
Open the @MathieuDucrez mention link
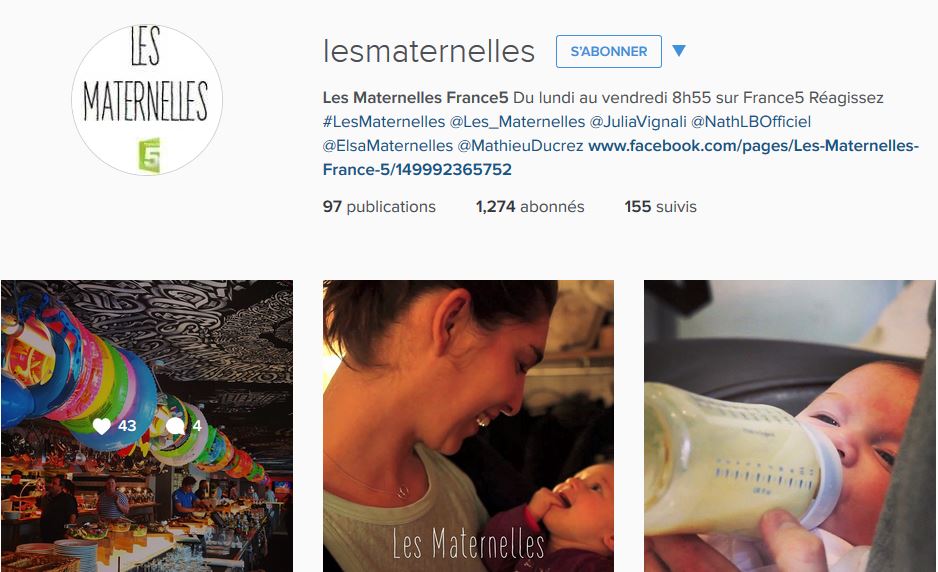(x=520, y=145)
